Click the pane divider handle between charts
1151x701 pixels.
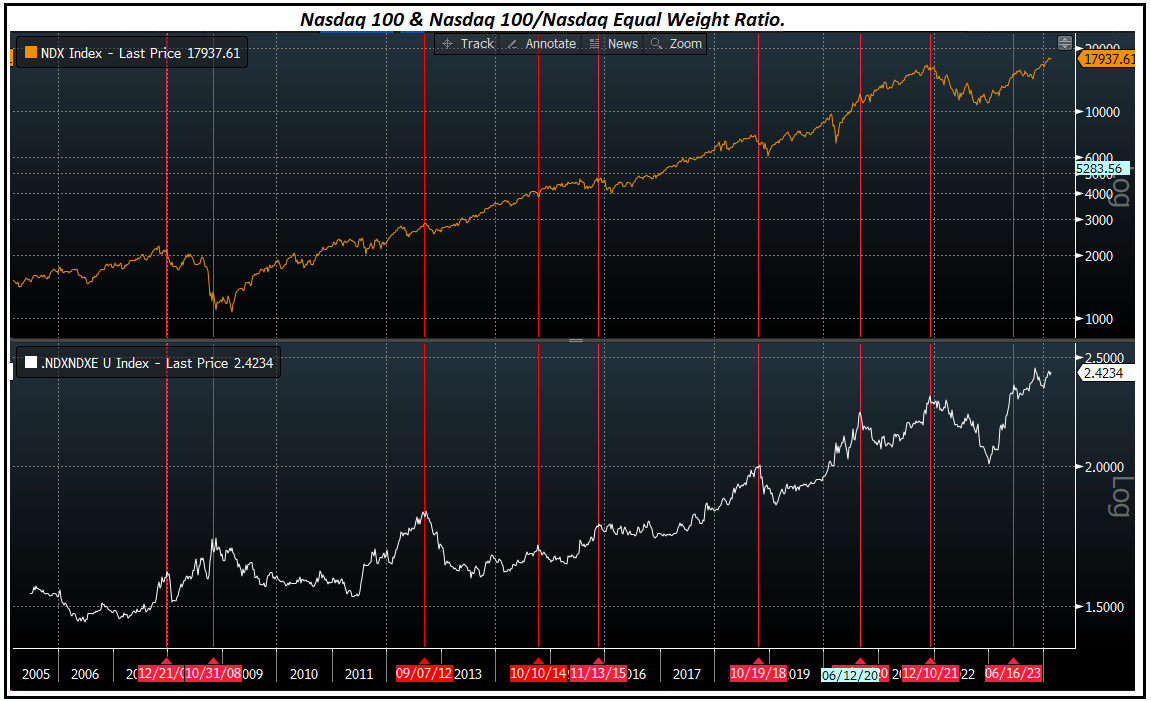[576, 340]
